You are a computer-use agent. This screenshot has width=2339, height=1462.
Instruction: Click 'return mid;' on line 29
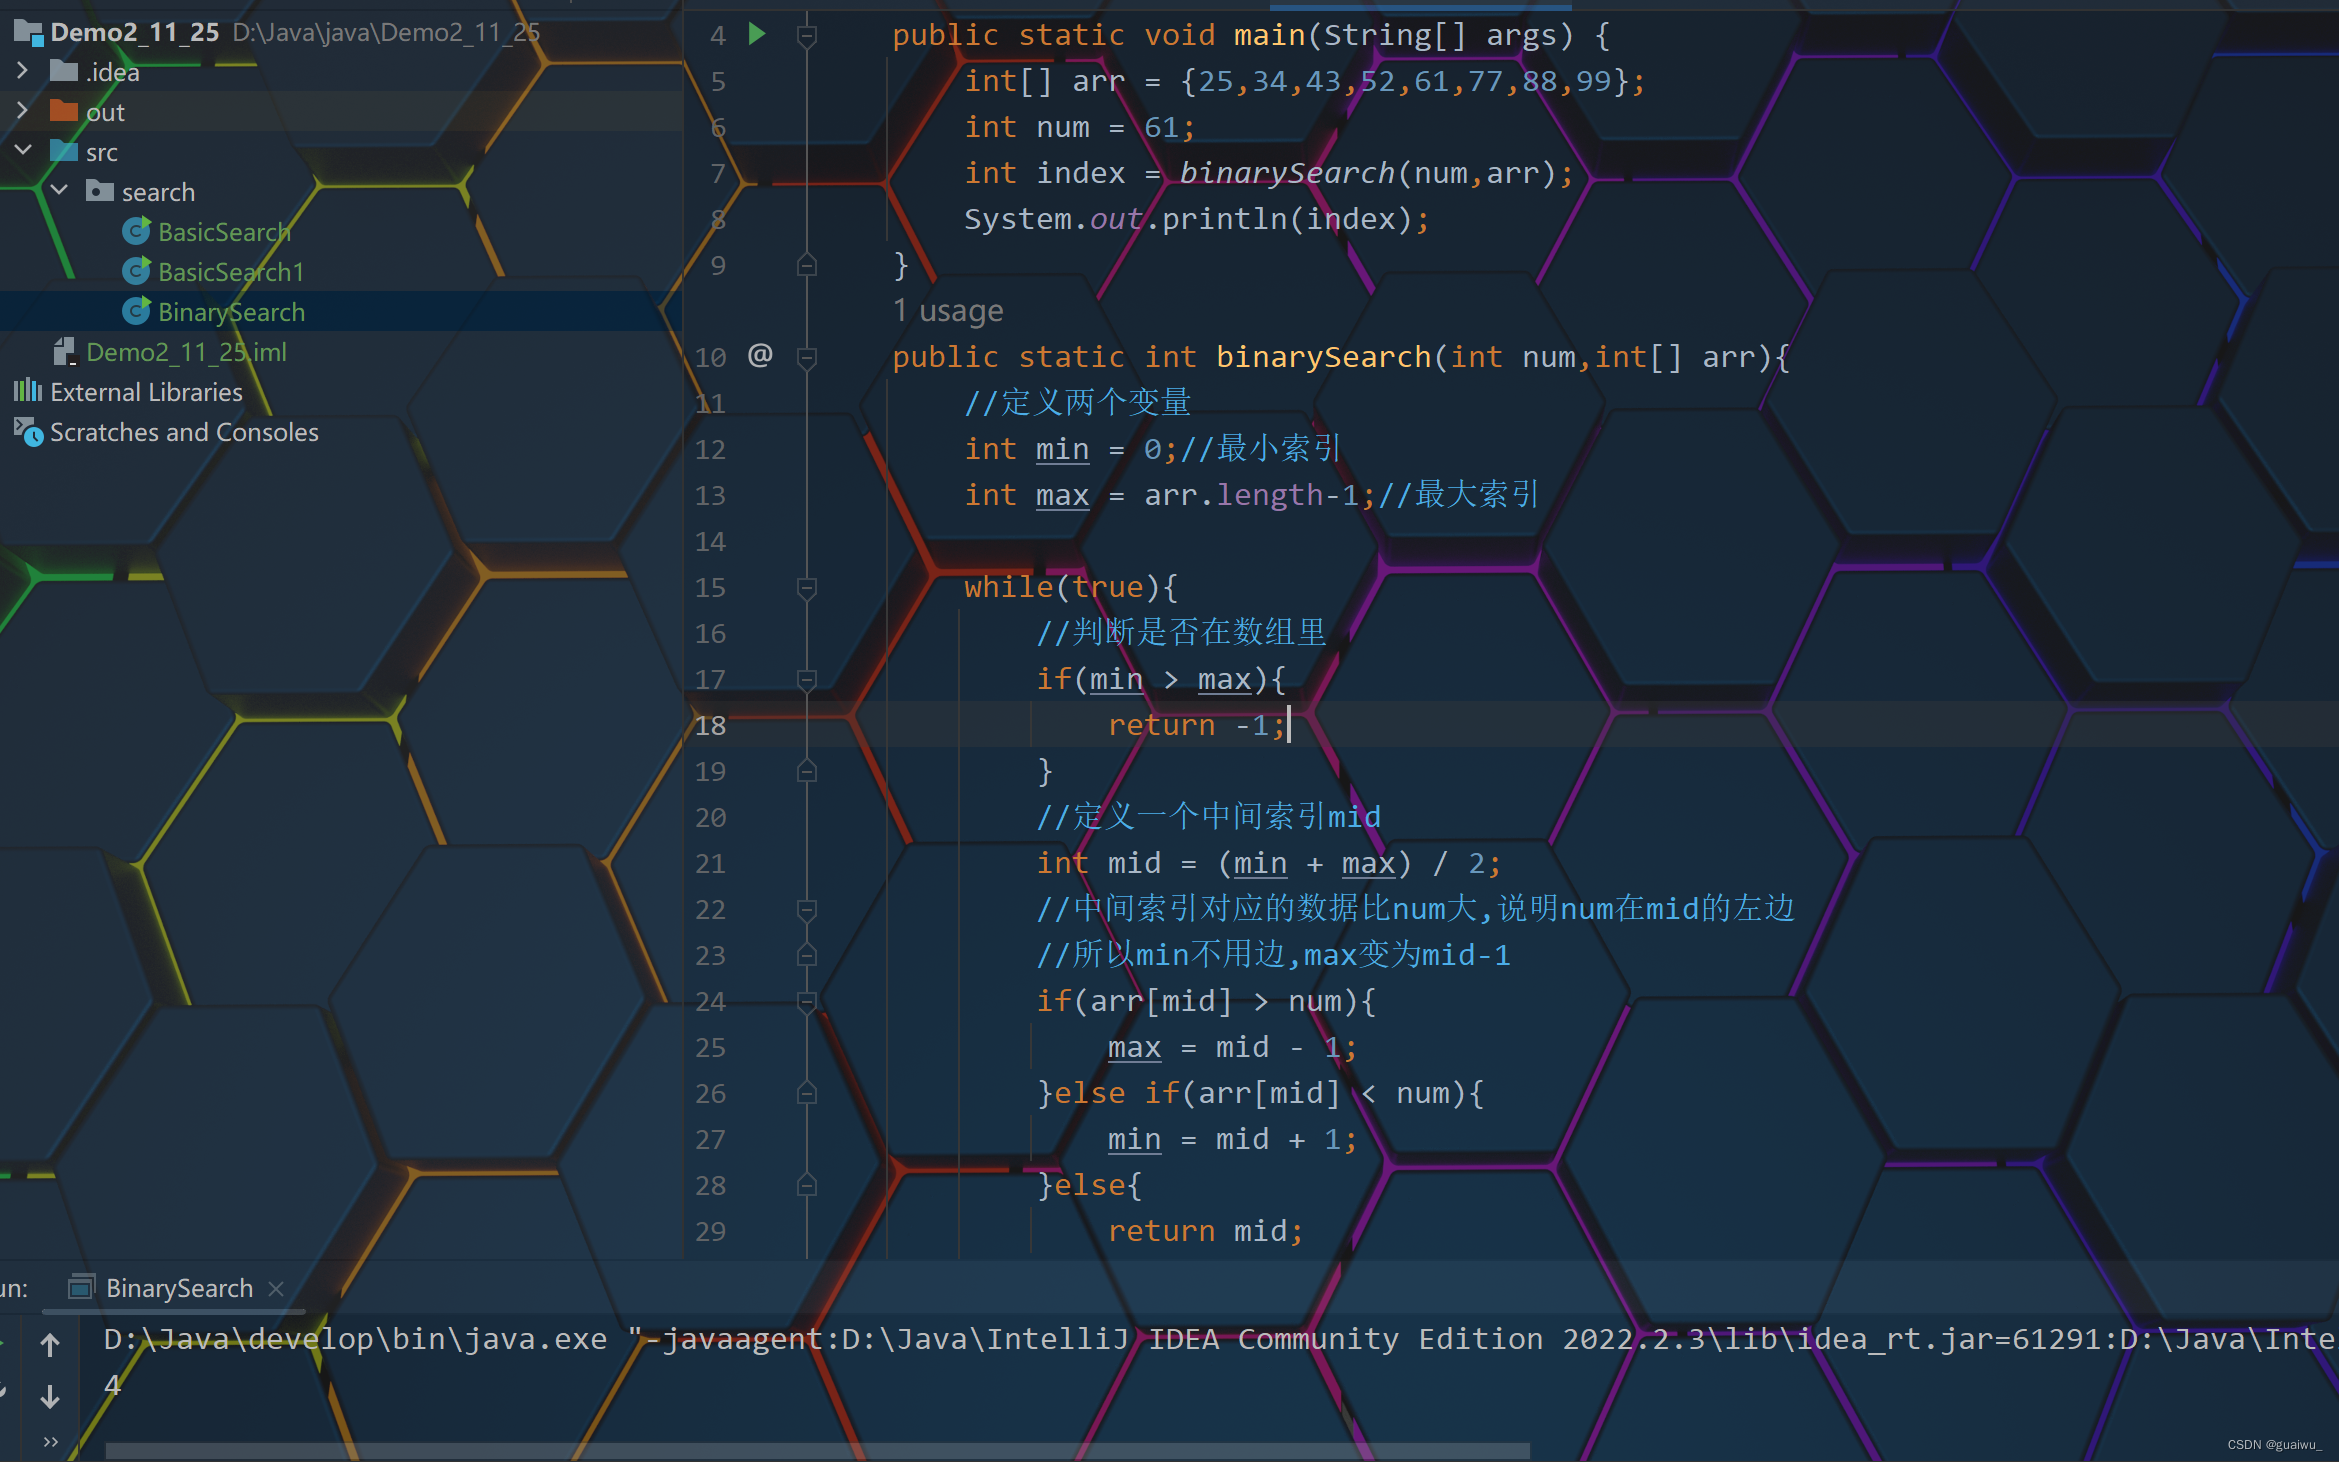(1205, 1231)
